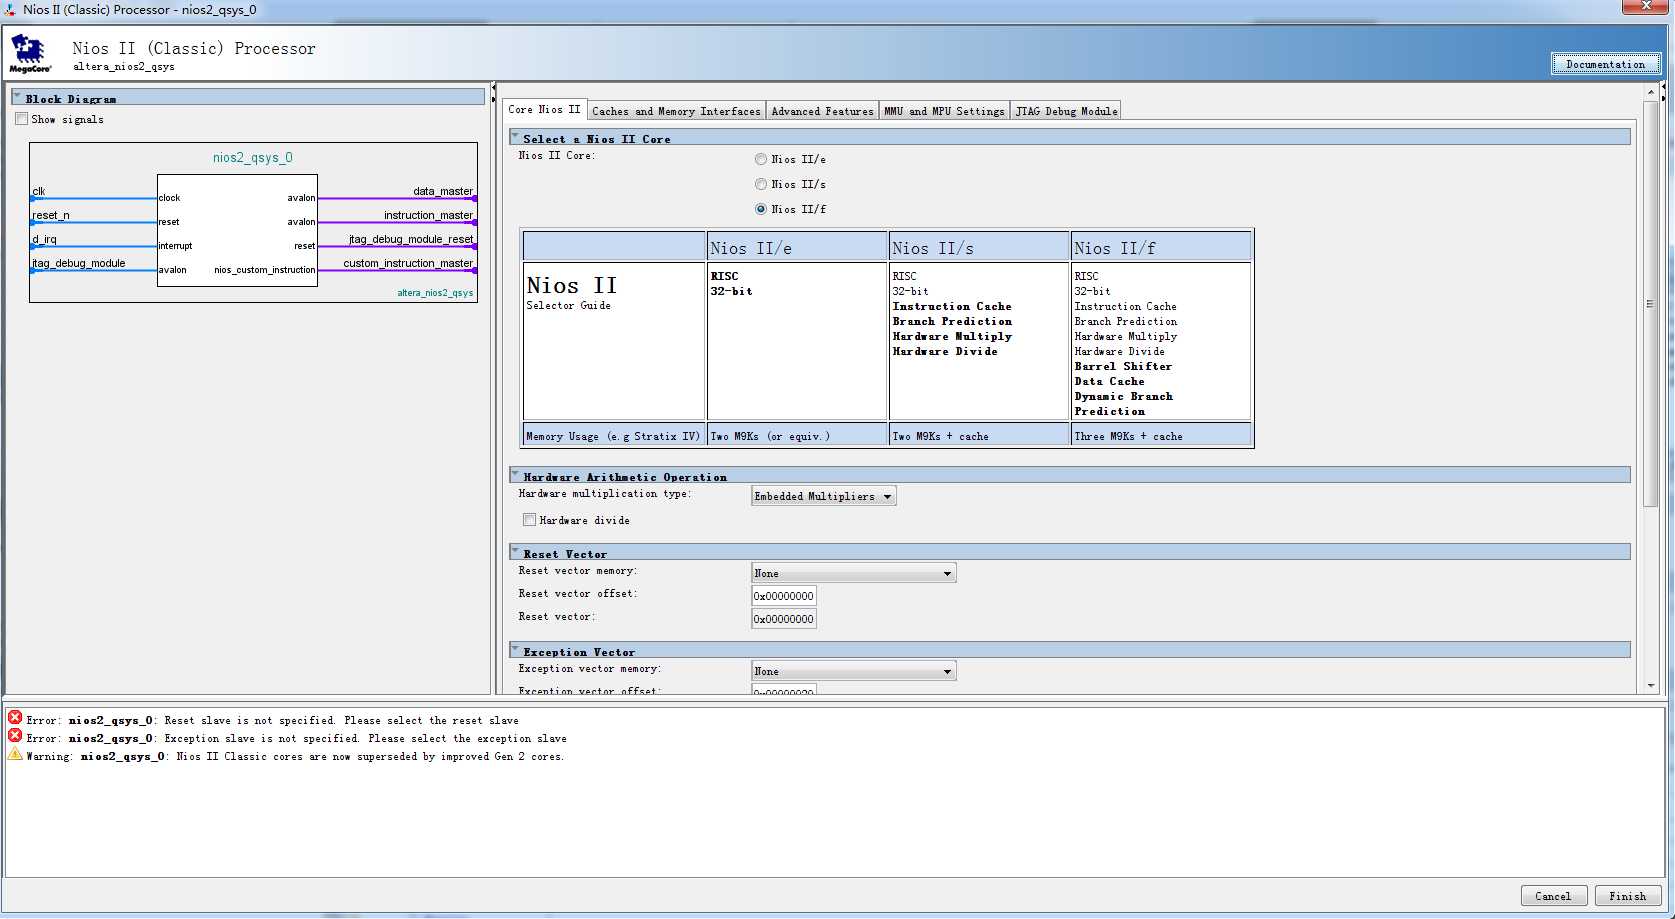
Task: Click the 'Memory Usage (e.g Stratix IV)' table cell
Action: 614,435
